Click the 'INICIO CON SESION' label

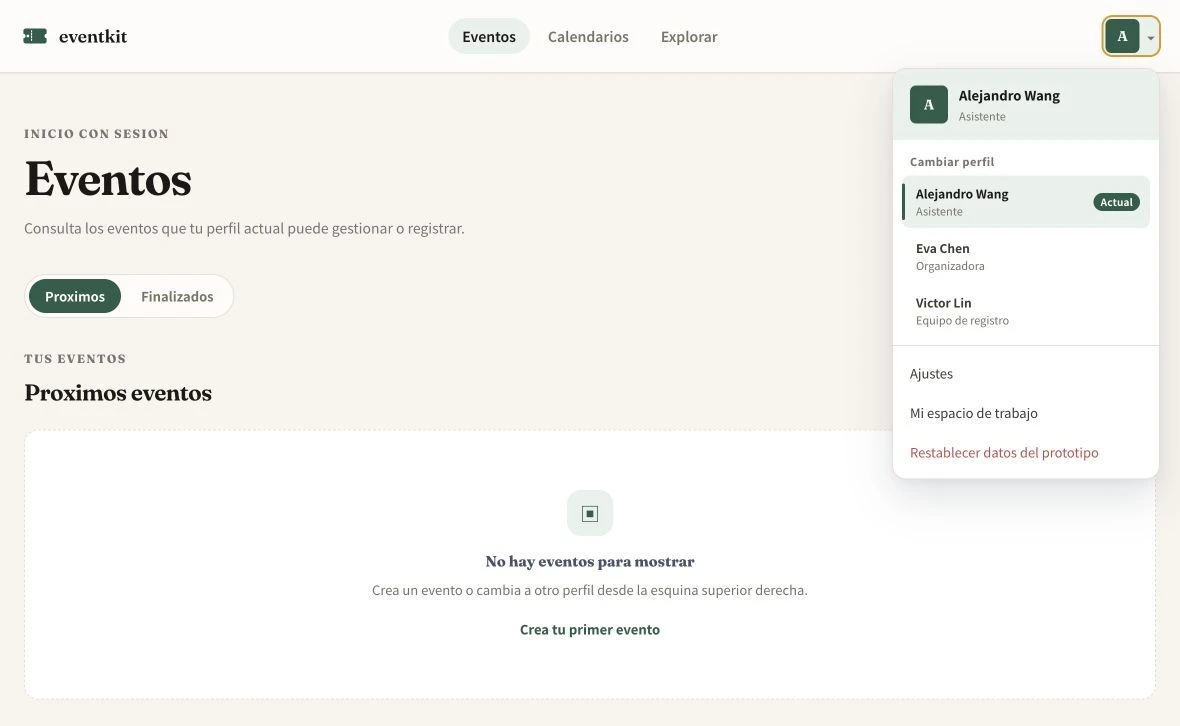click(96, 134)
